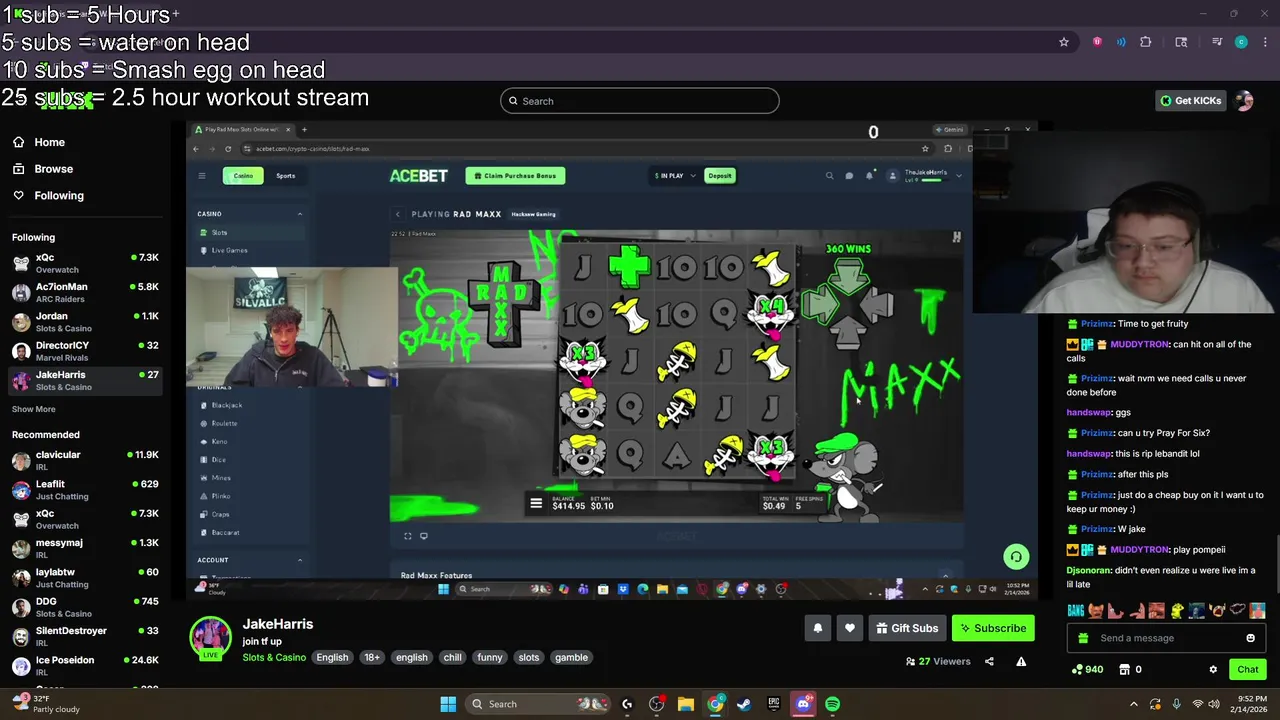The width and height of the screenshot is (1280, 720).
Task: Open Epic Games Launcher from the taskbar
Action: 774,704
